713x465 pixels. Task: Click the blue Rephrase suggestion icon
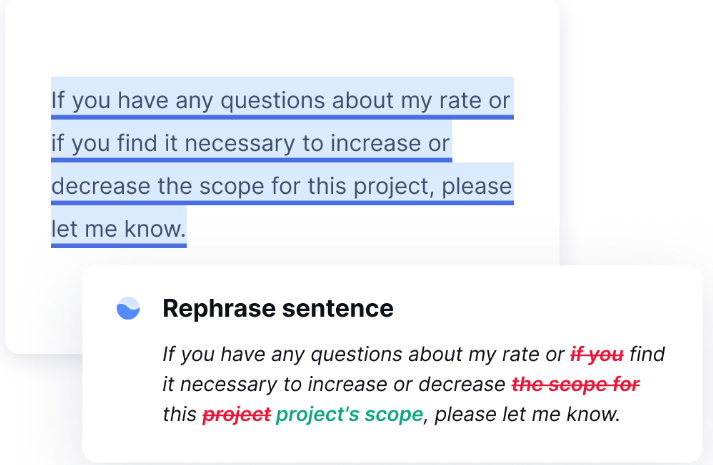click(x=128, y=309)
